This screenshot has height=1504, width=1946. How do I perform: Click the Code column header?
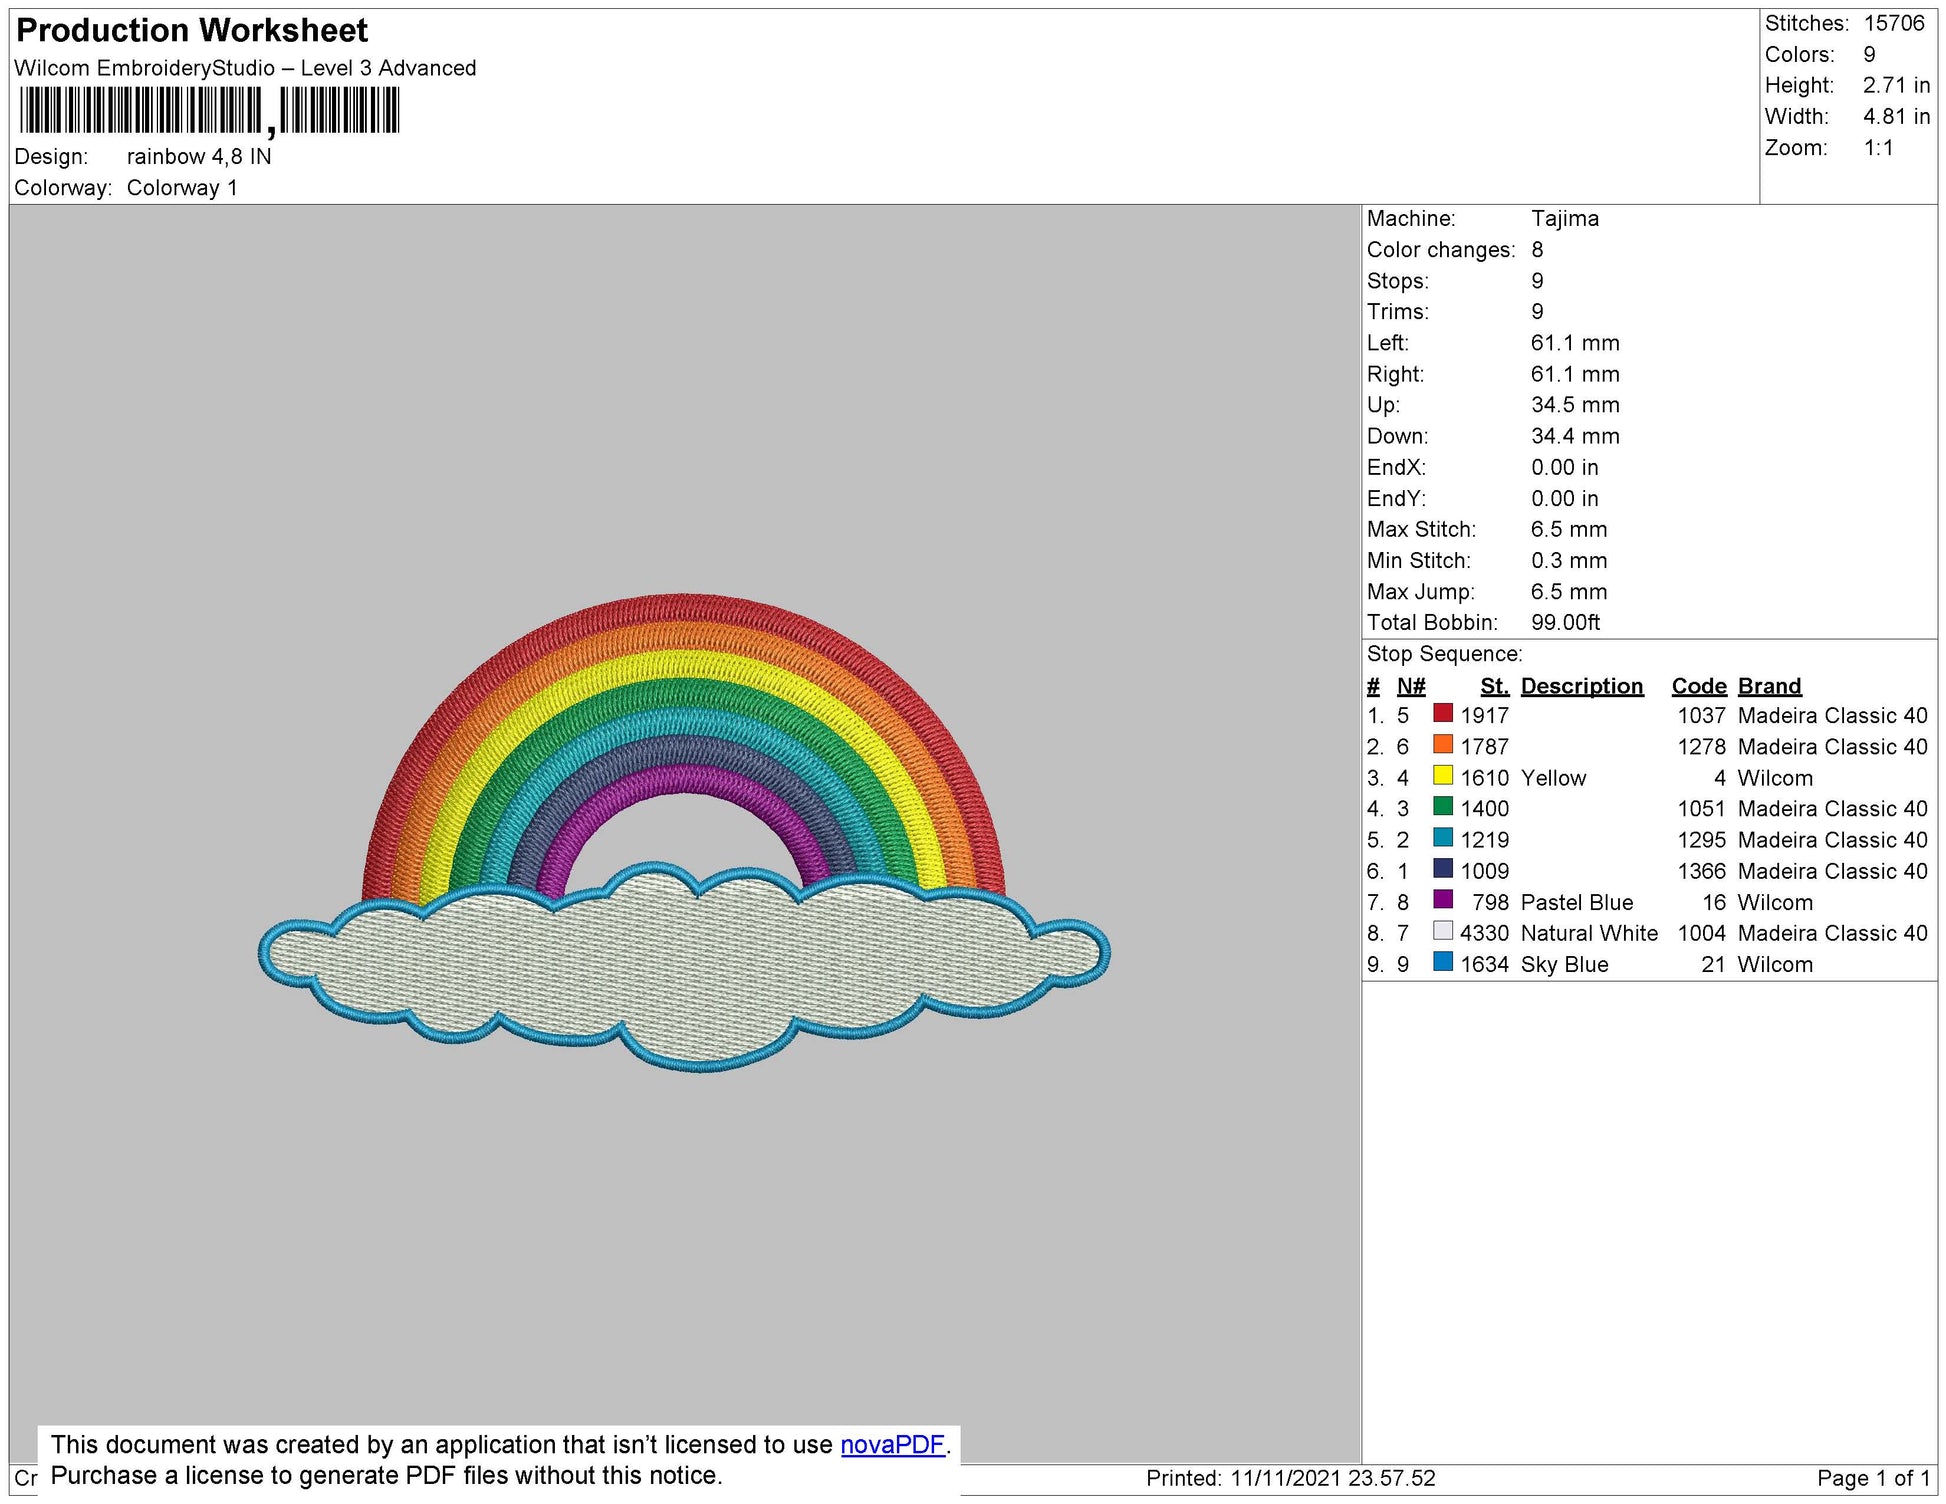pyautogui.click(x=1699, y=686)
